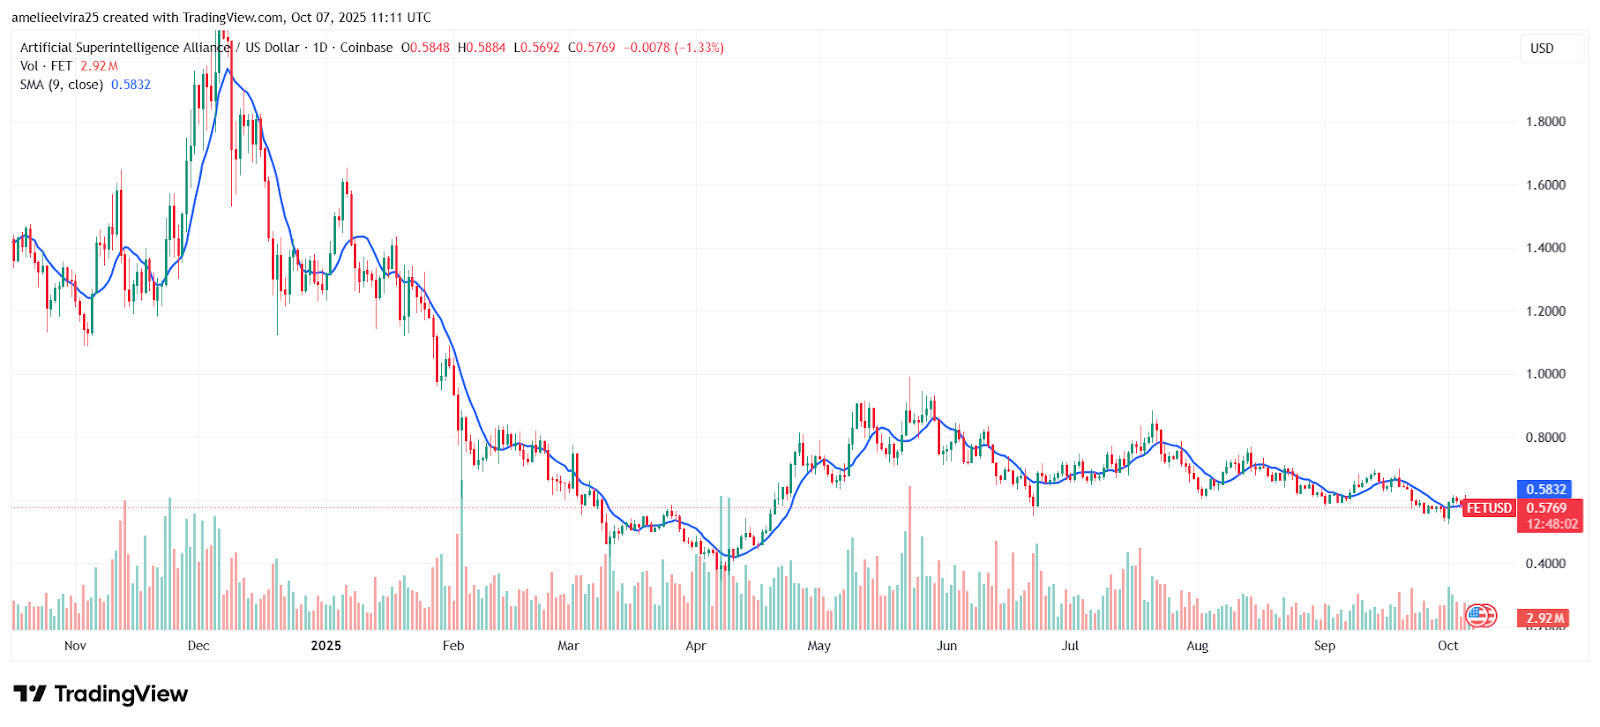The width and height of the screenshot is (1600, 727).
Task: Click the 1.0000 level on price axis
Action: tap(1545, 374)
